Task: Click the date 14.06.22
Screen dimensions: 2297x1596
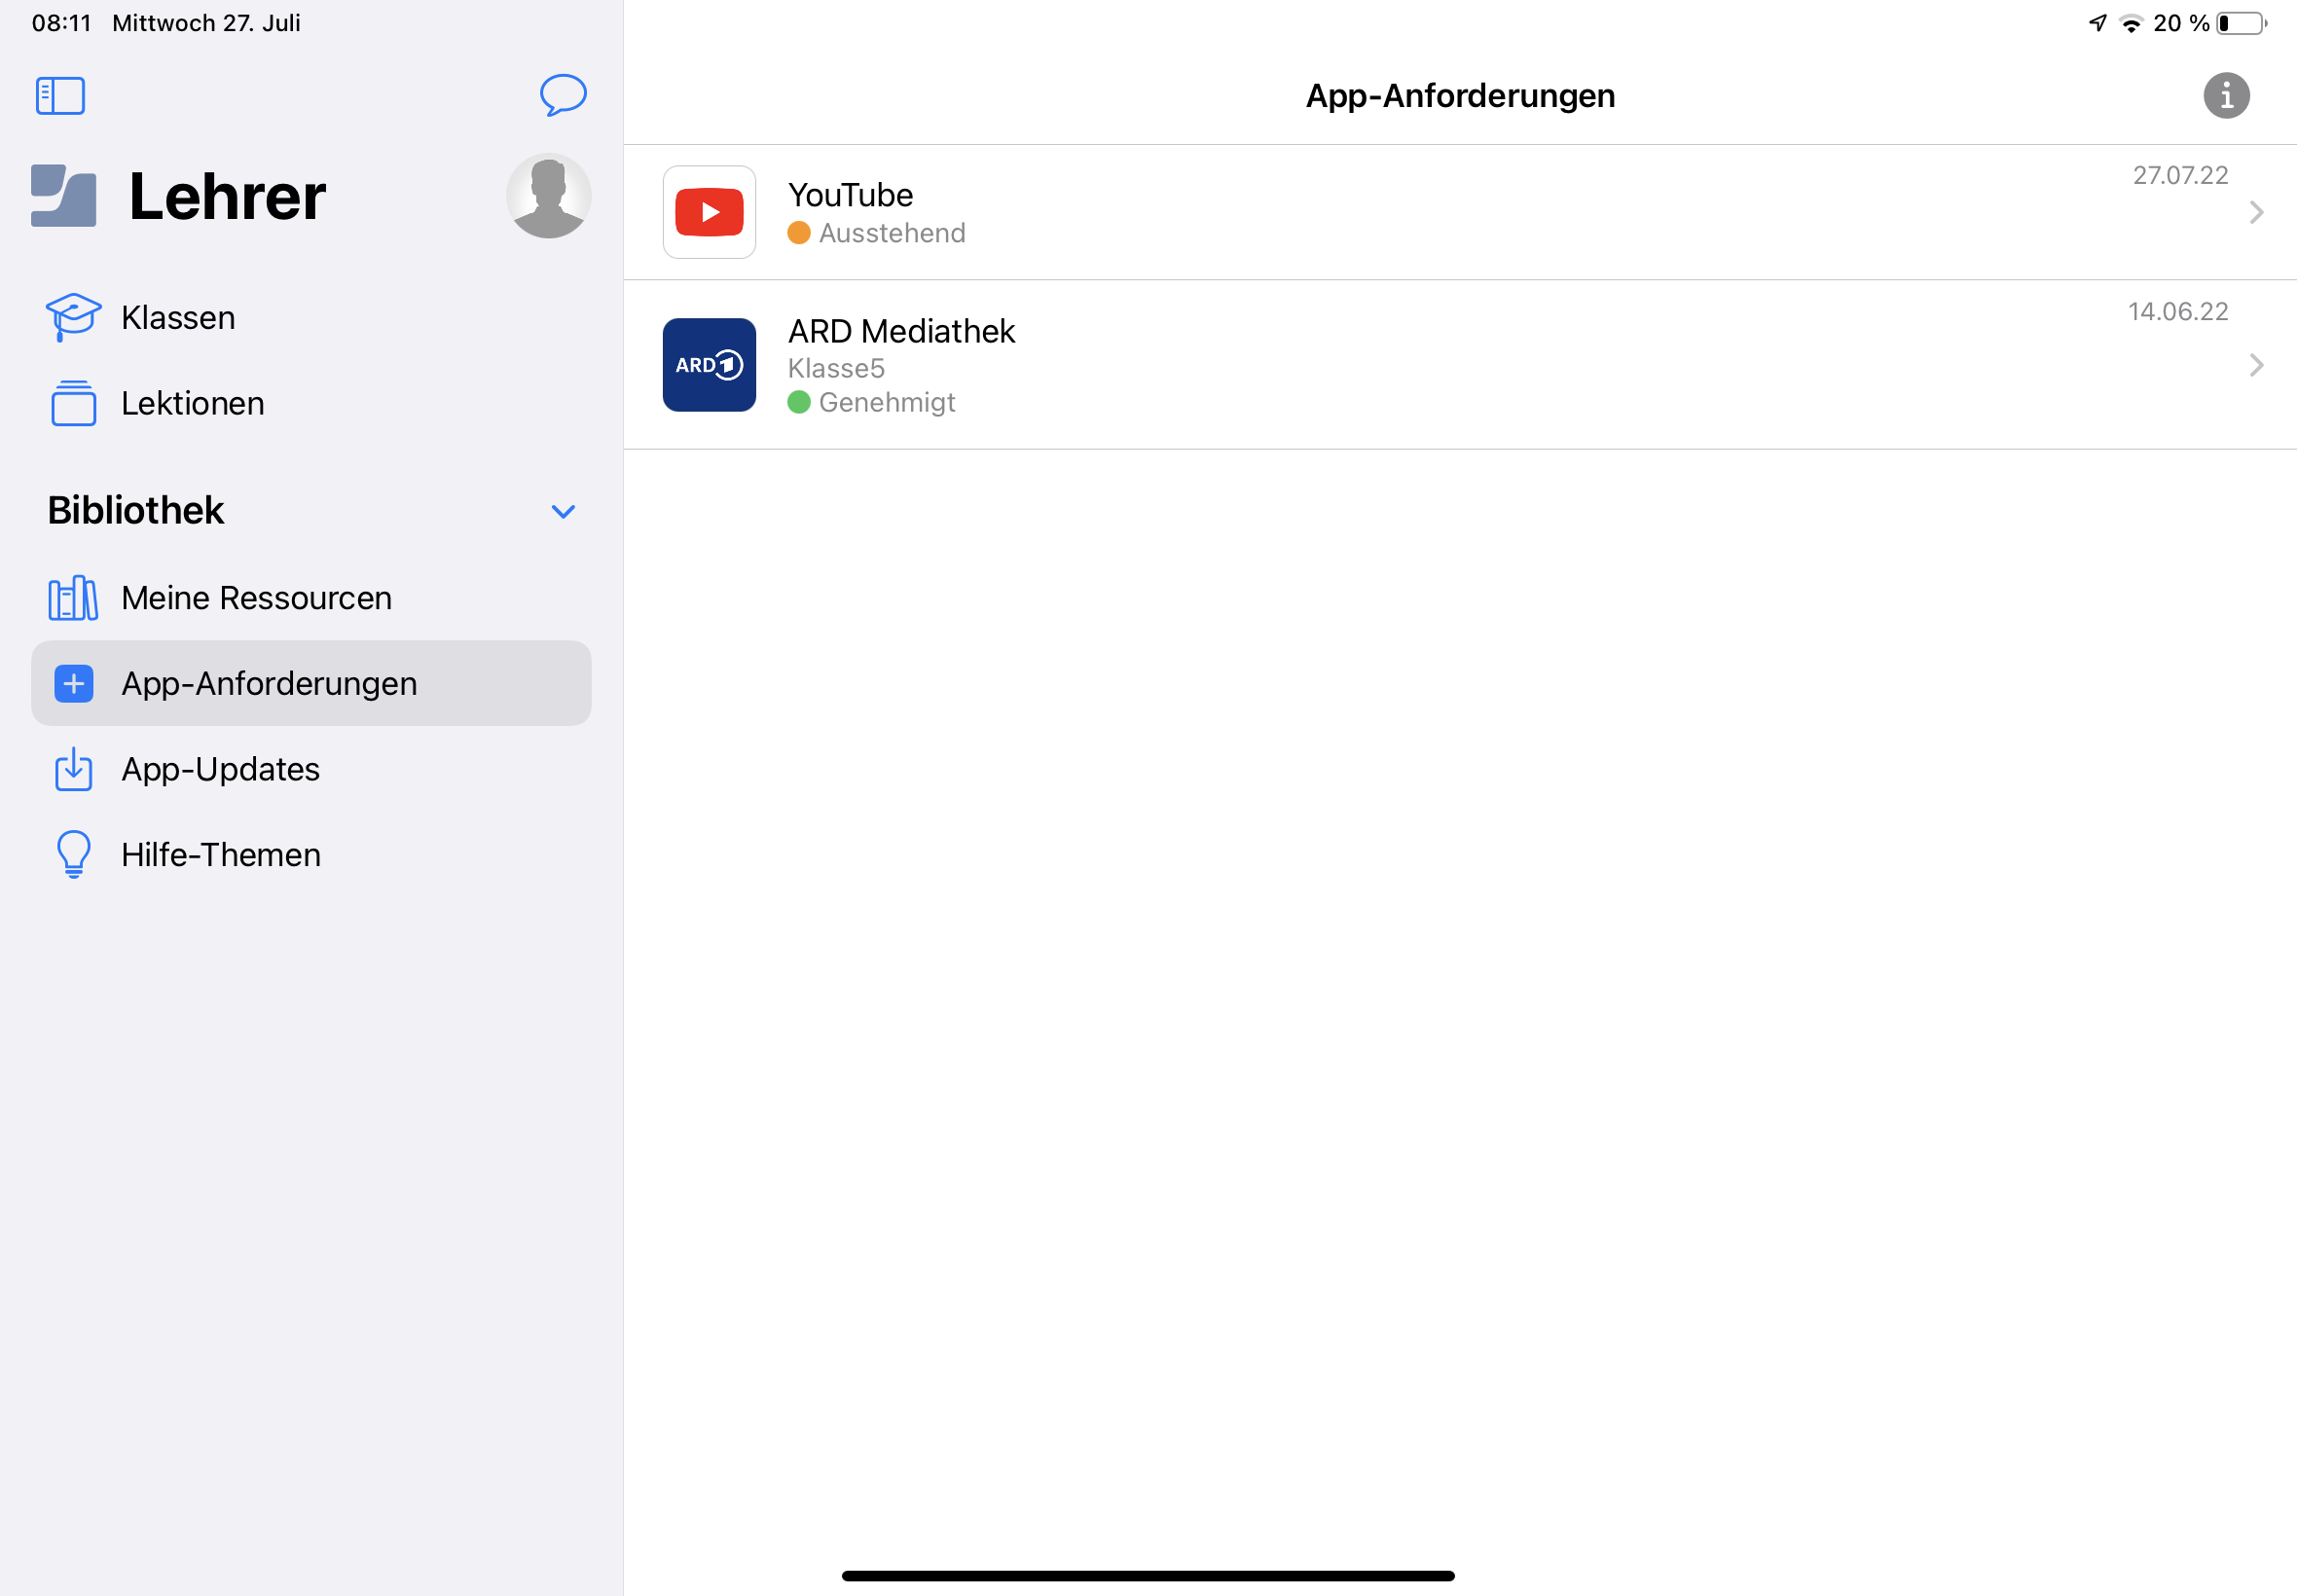Action: point(2178,312)
